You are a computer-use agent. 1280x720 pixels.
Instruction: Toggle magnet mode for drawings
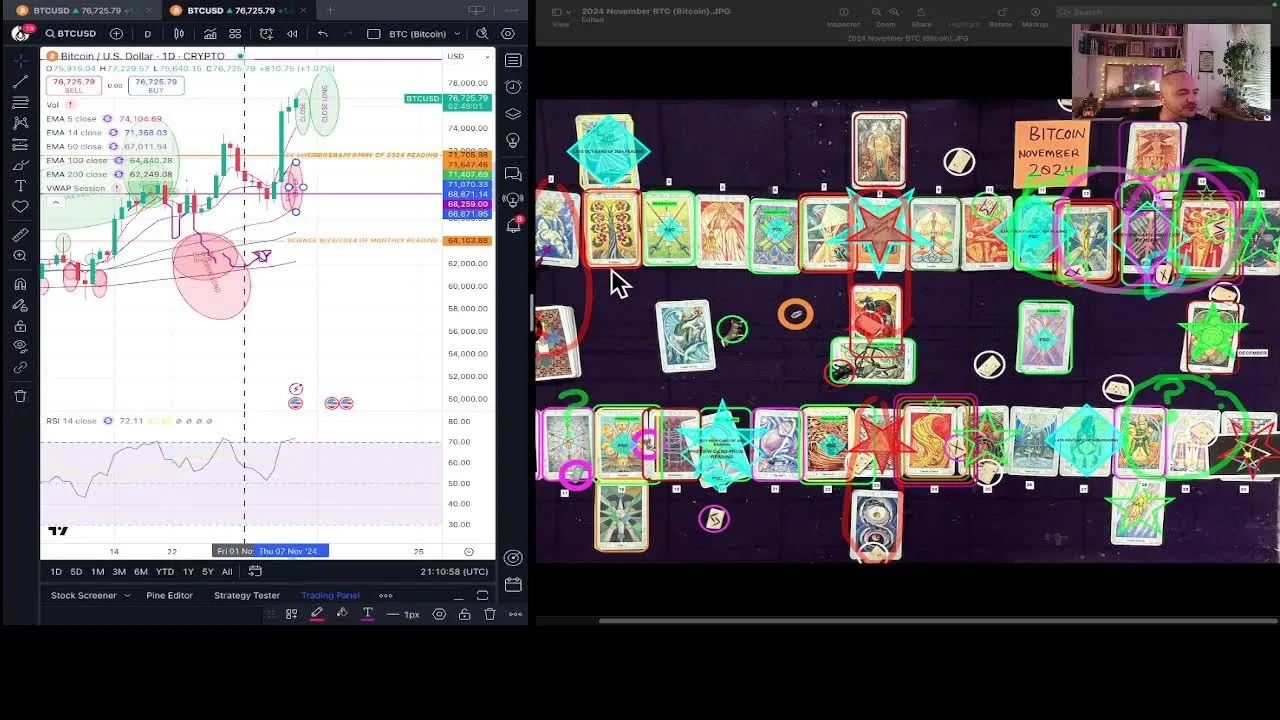pyautogui.click(x=20, y=284)
